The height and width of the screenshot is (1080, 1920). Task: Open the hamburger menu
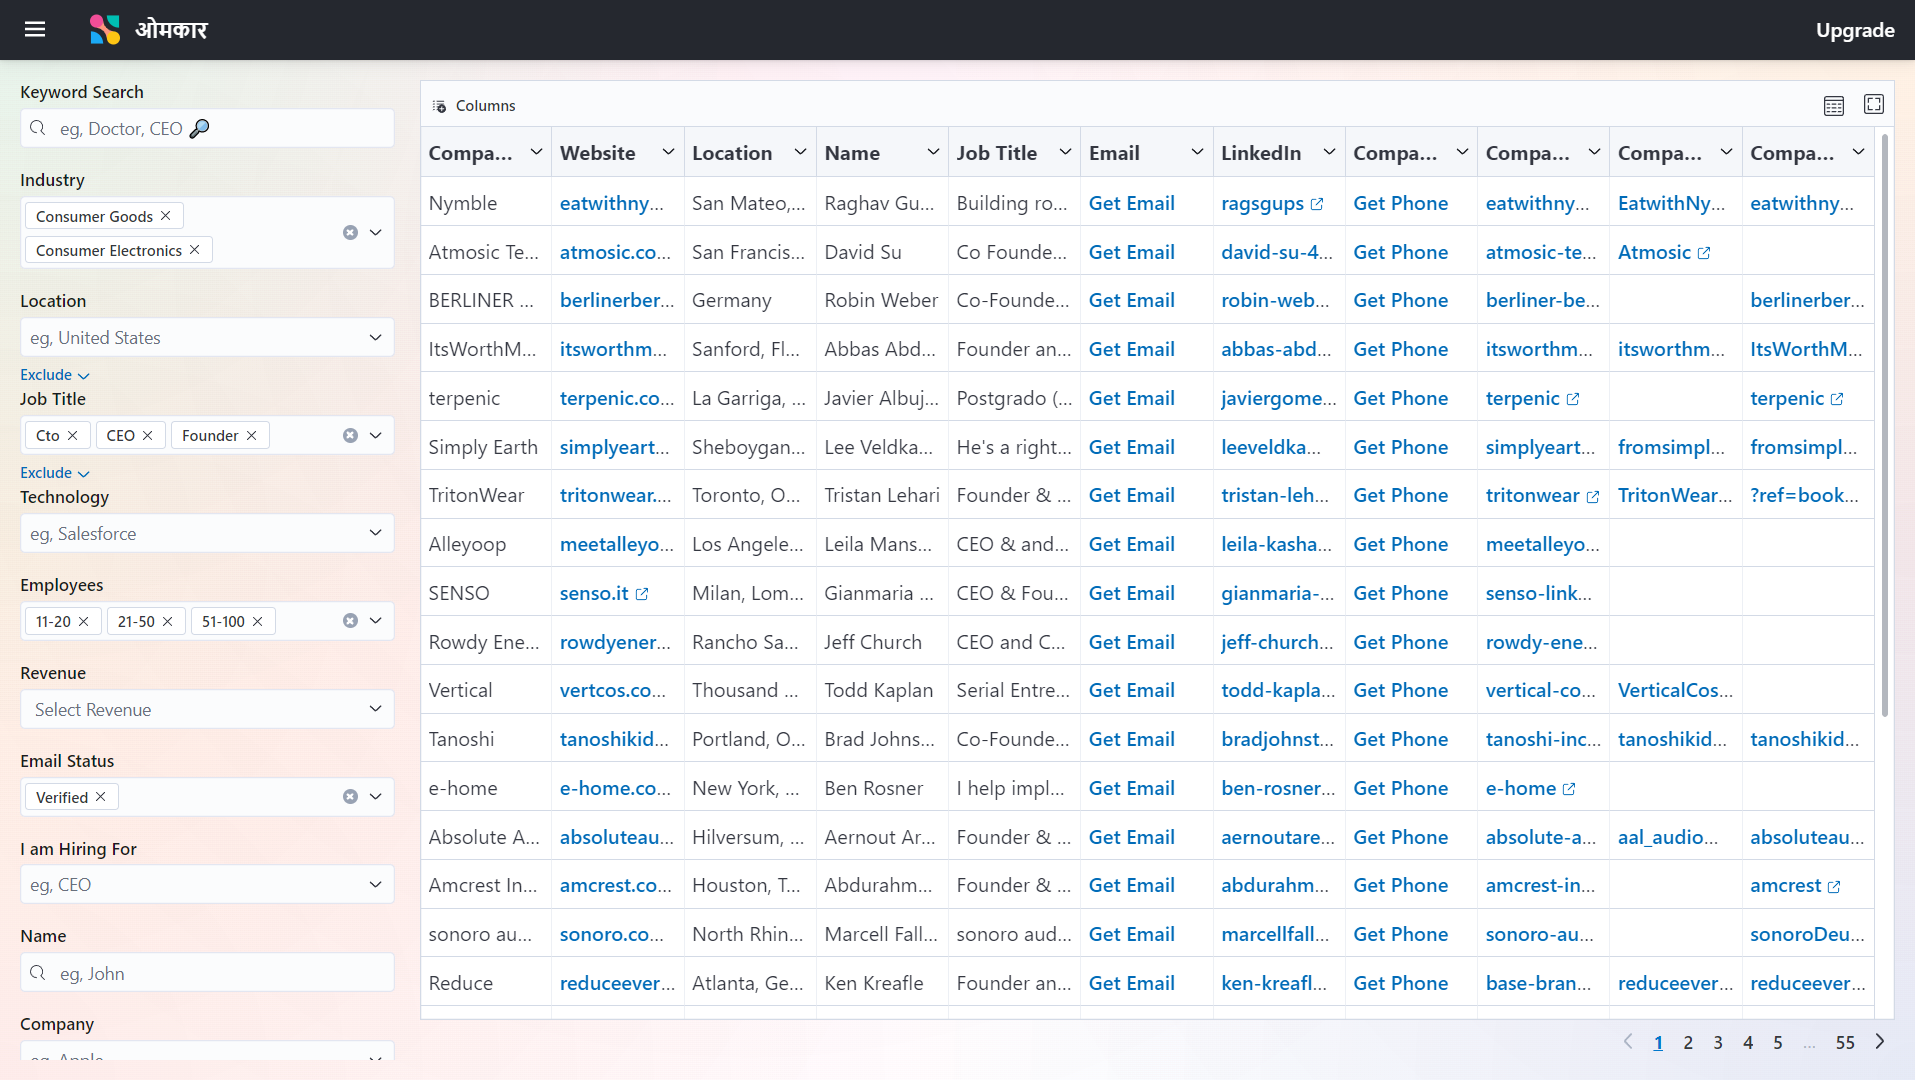click(x=35, y=29)
